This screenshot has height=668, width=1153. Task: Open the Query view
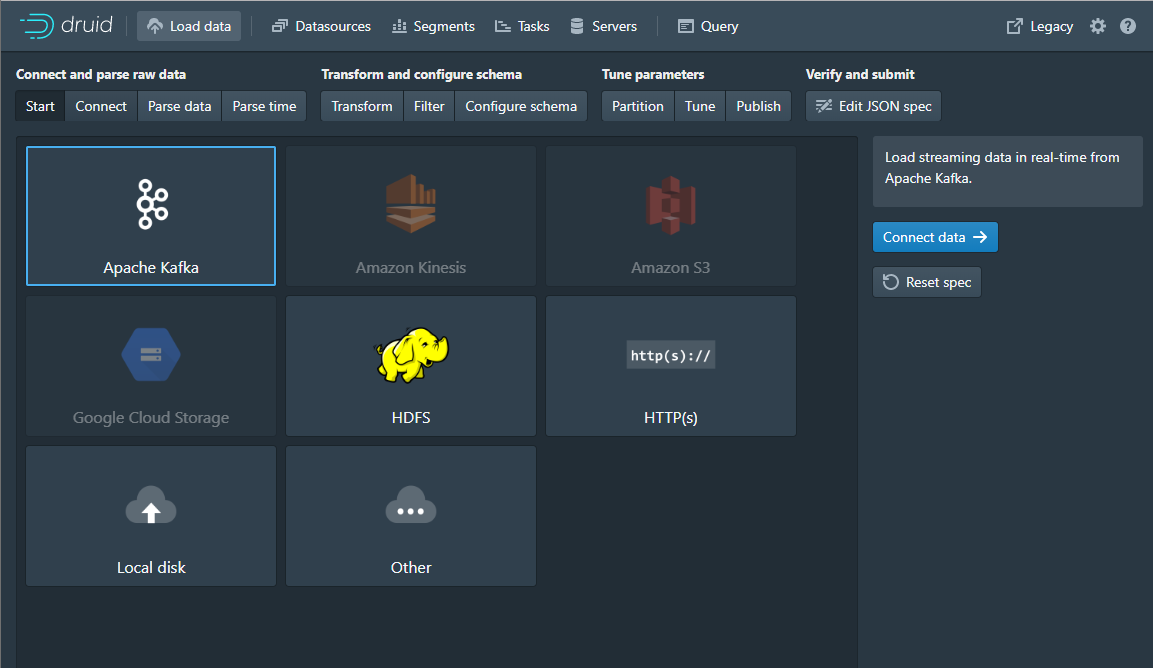point(708,26)
